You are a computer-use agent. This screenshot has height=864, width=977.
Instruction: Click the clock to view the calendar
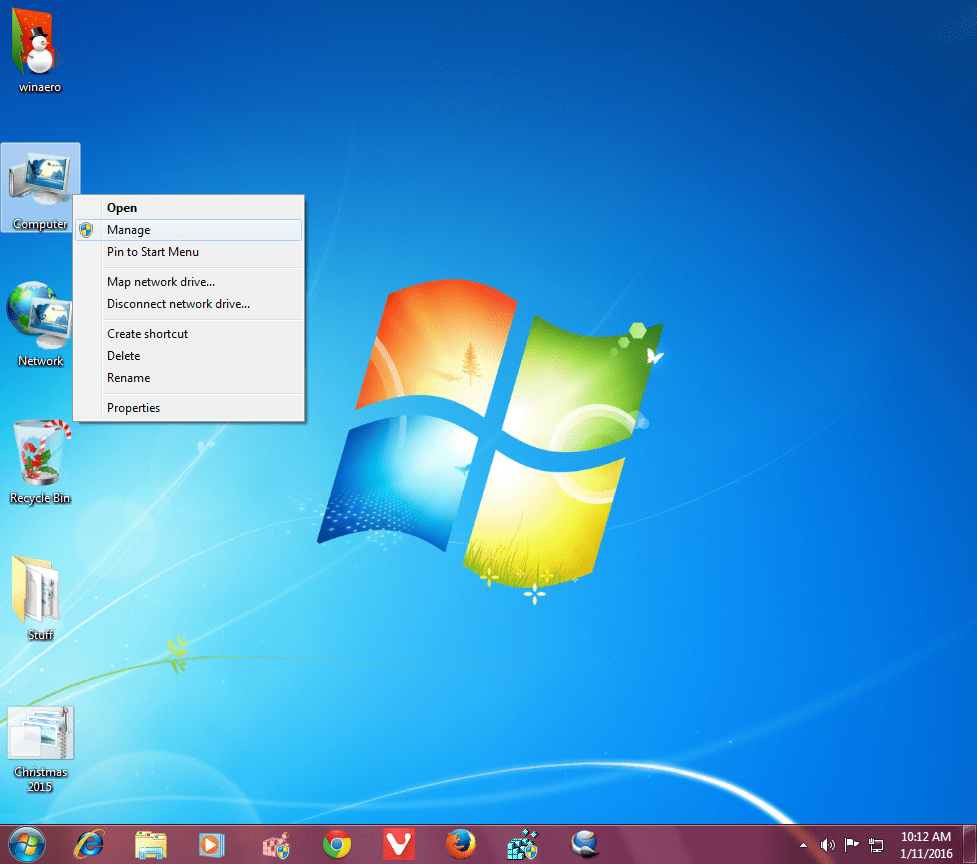click(x=925, y=844)
